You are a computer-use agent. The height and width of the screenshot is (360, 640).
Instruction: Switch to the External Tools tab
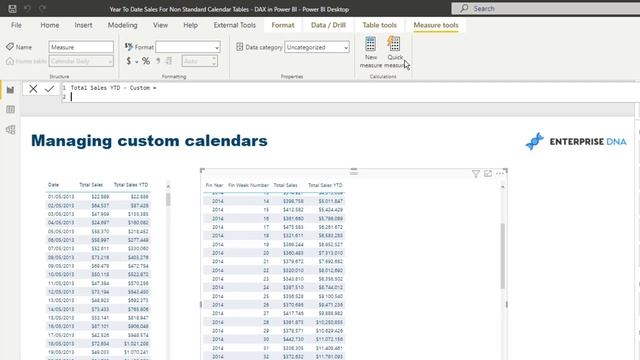click(235, 25)
